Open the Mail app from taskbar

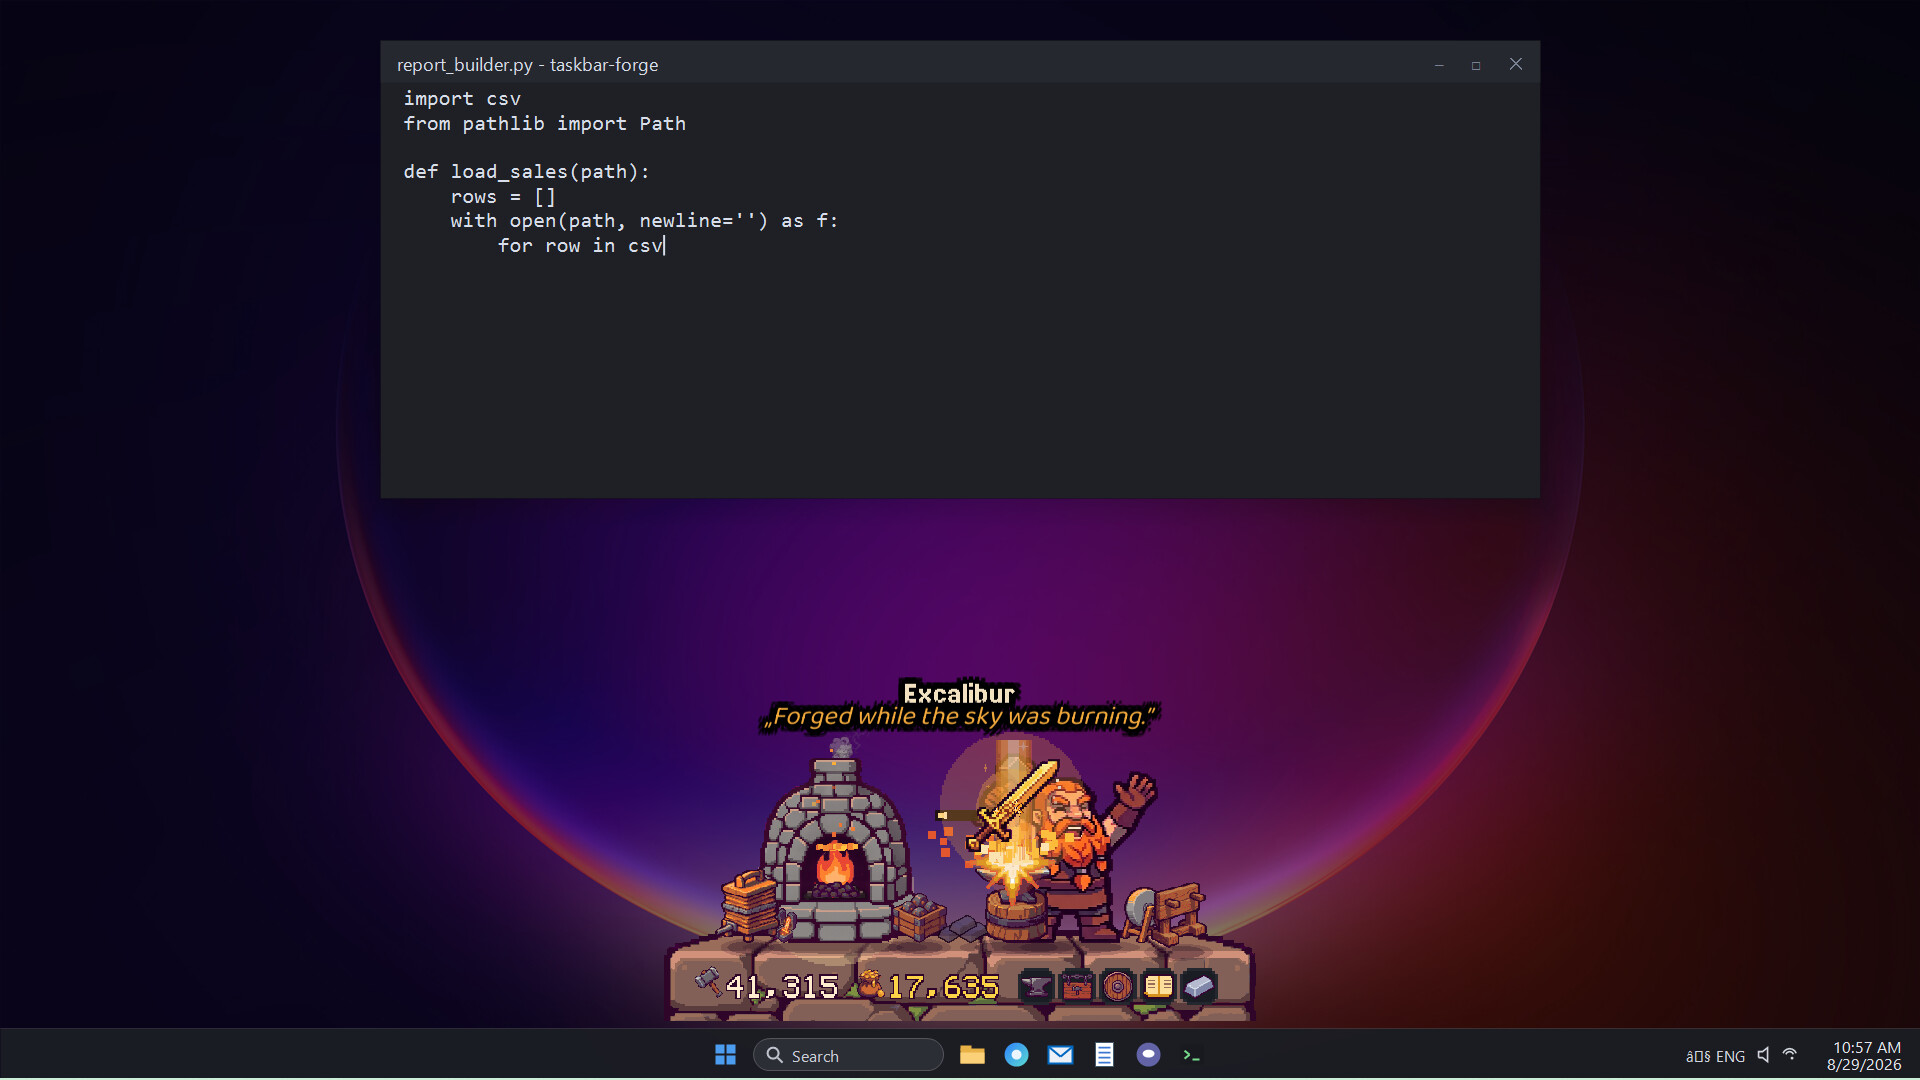pos(1060,1055)
